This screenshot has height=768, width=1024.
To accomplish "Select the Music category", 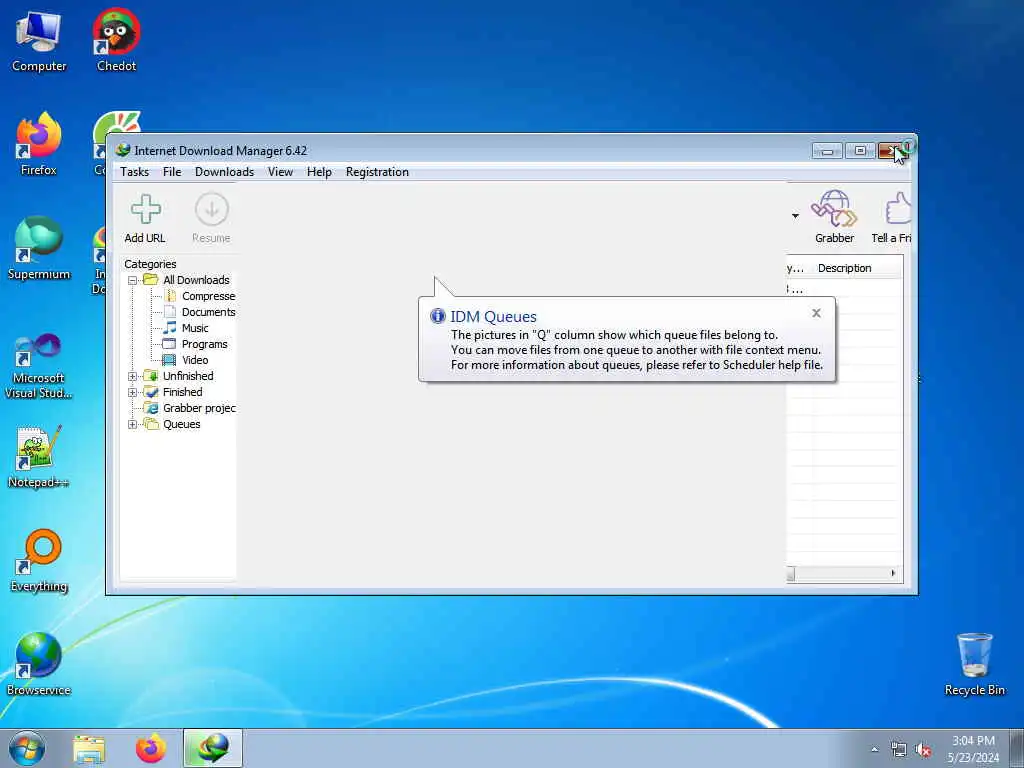I will click(195, 328).
